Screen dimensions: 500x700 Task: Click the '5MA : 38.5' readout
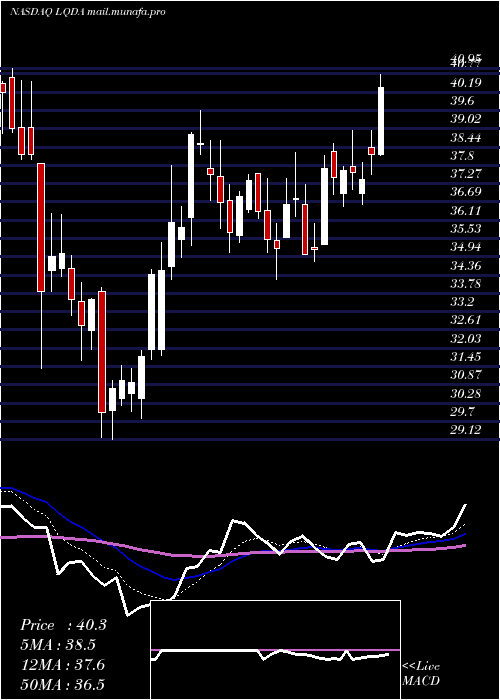point(58,645)
